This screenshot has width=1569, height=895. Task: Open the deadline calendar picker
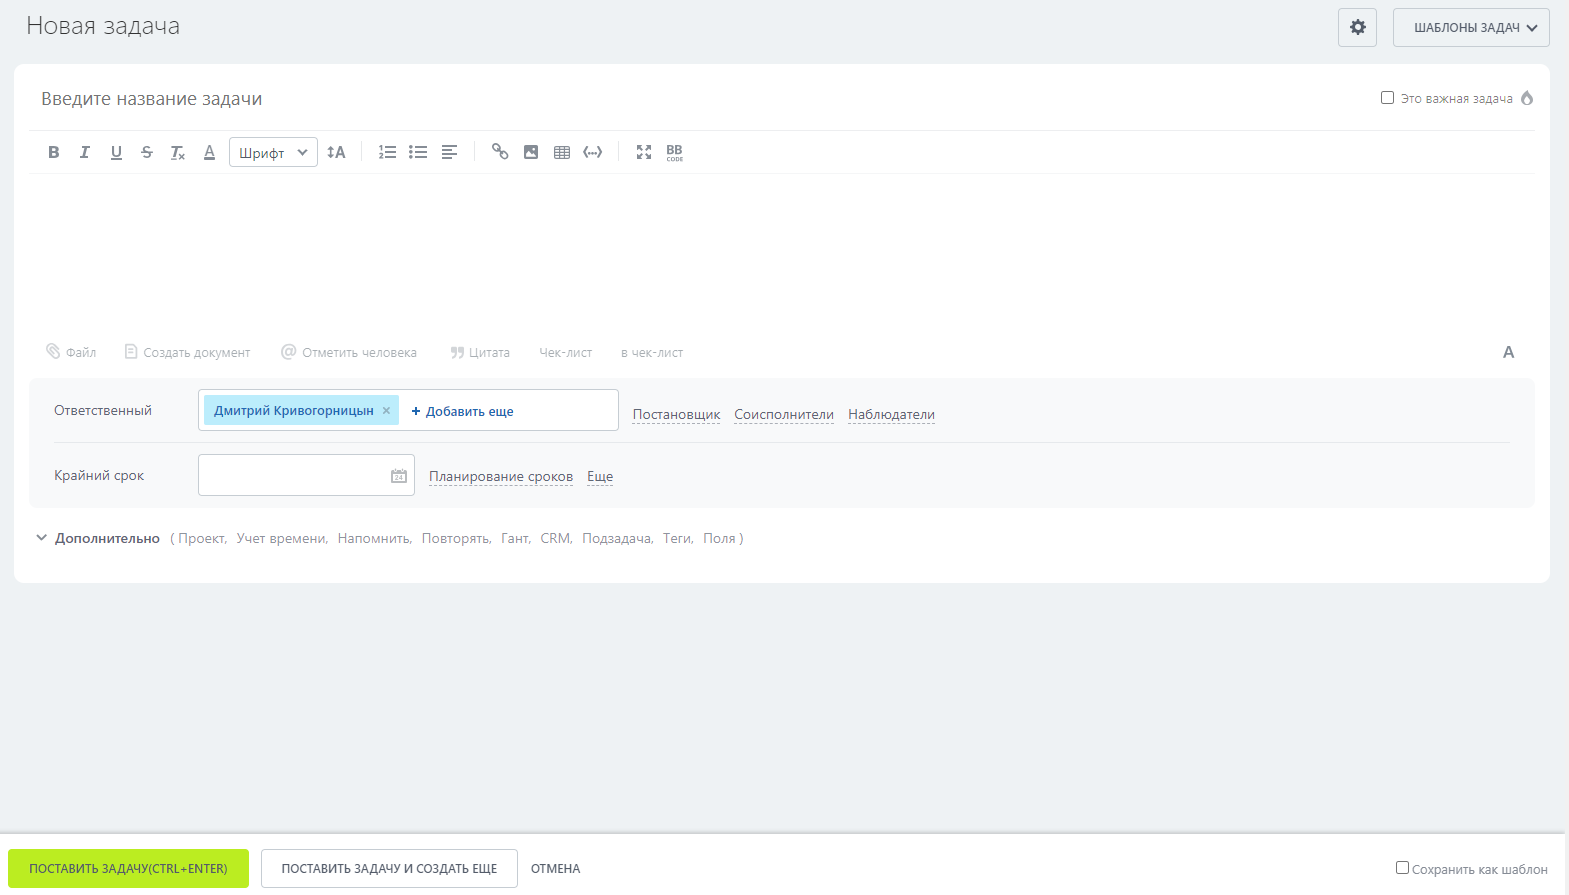click(x=399, y=476)
